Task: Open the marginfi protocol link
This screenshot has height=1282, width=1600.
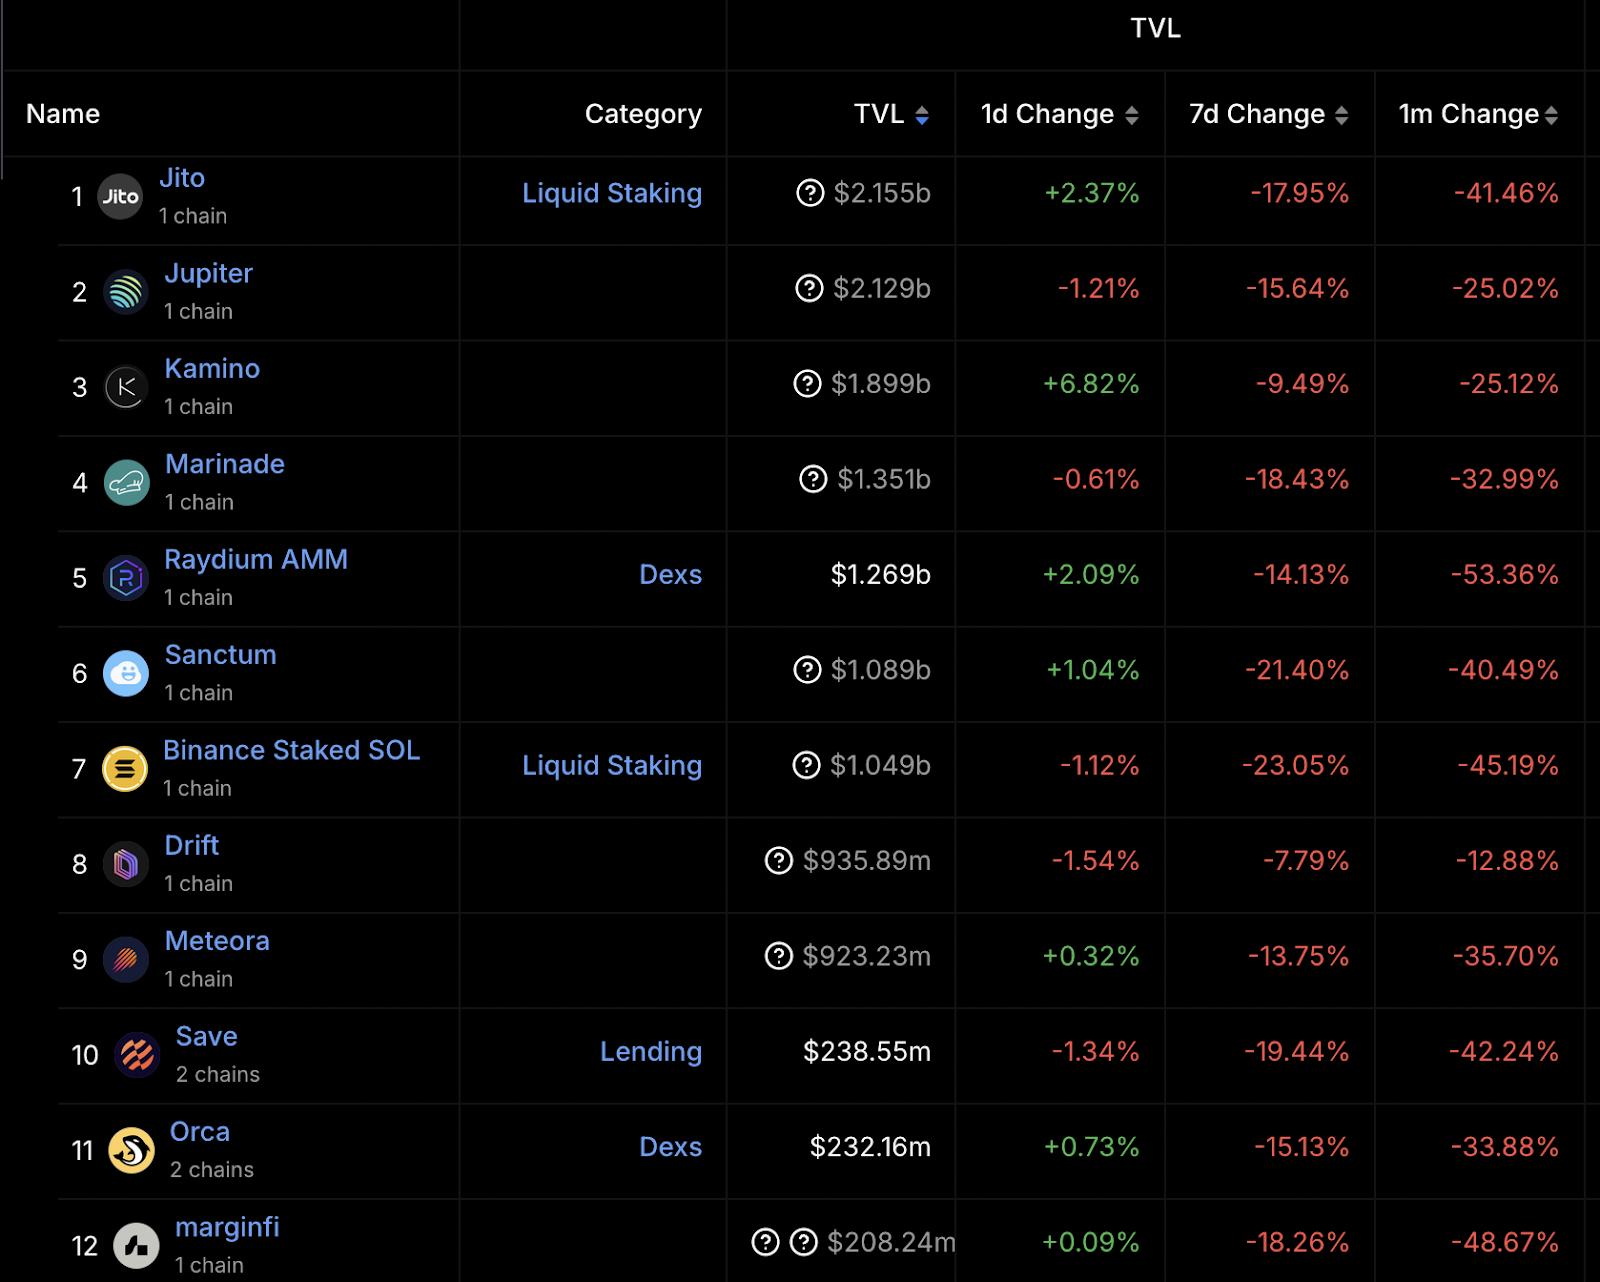Action: tap(227, 1227)
